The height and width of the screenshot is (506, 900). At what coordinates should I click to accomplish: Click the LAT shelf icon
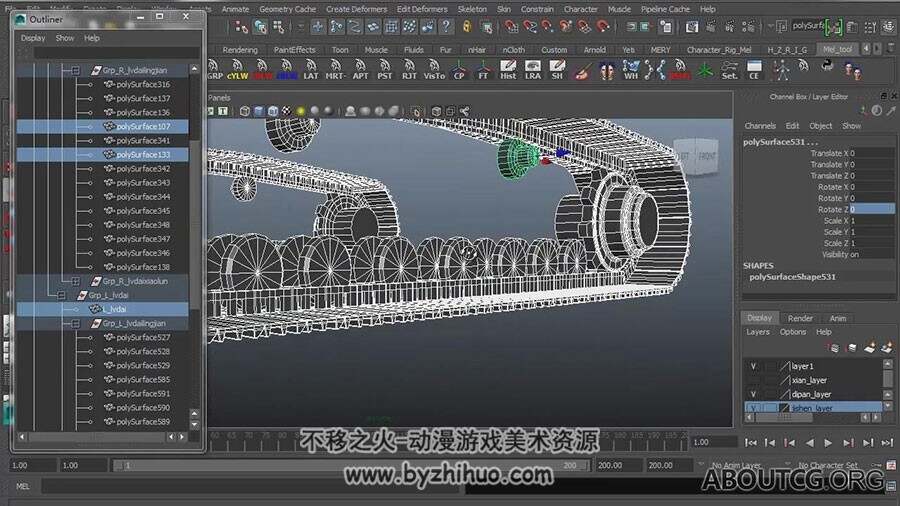click(x=311, y=70)
